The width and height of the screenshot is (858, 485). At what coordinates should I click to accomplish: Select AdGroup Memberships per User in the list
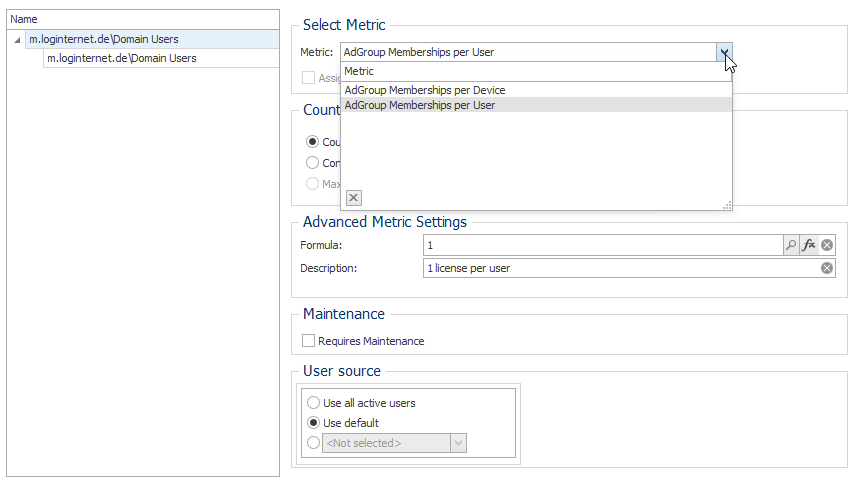pos(536,105)
